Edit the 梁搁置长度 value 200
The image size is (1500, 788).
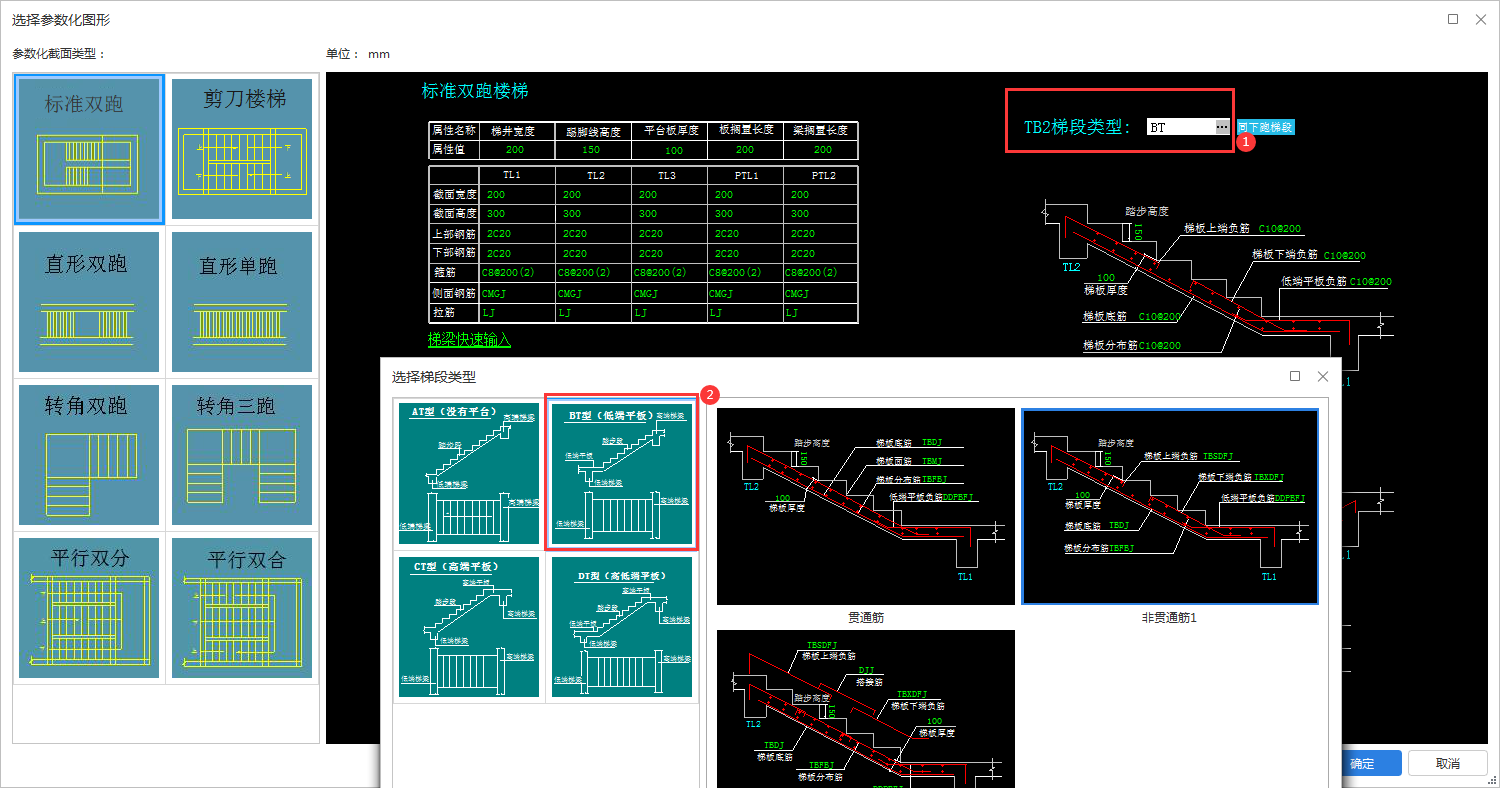click(x=822, y=150)
